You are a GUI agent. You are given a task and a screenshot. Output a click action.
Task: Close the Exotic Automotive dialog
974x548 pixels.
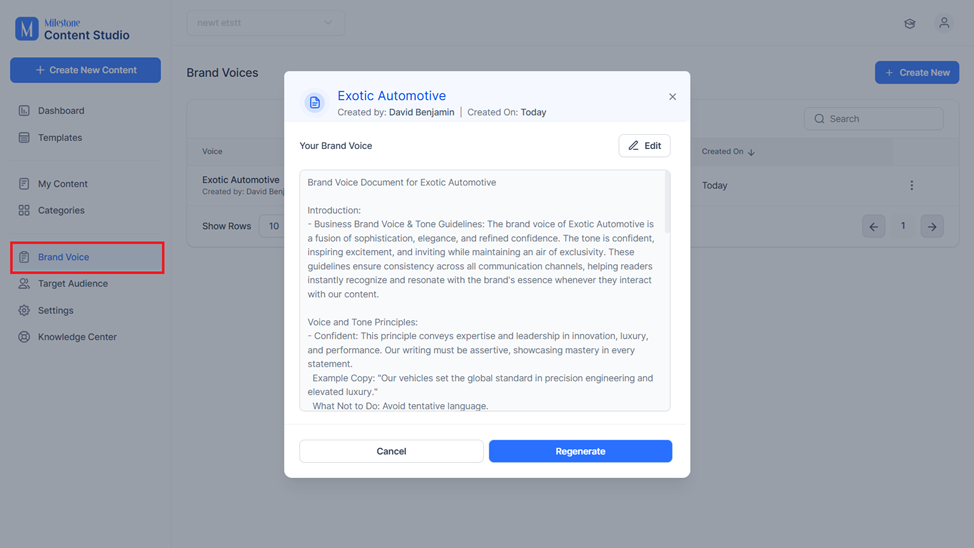(x=672, y=96)
